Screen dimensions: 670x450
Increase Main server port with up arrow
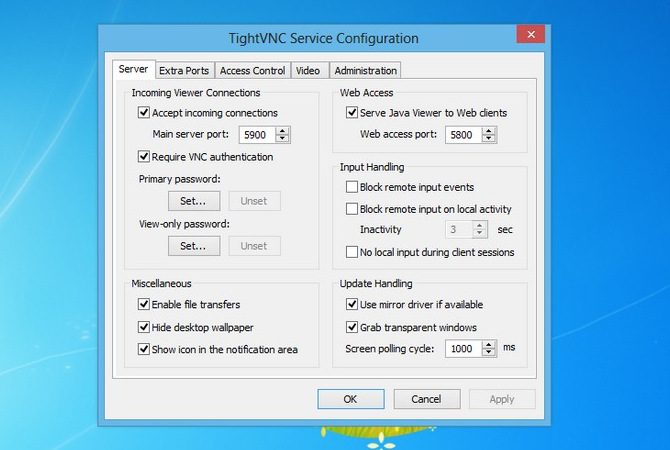(282, 131)
